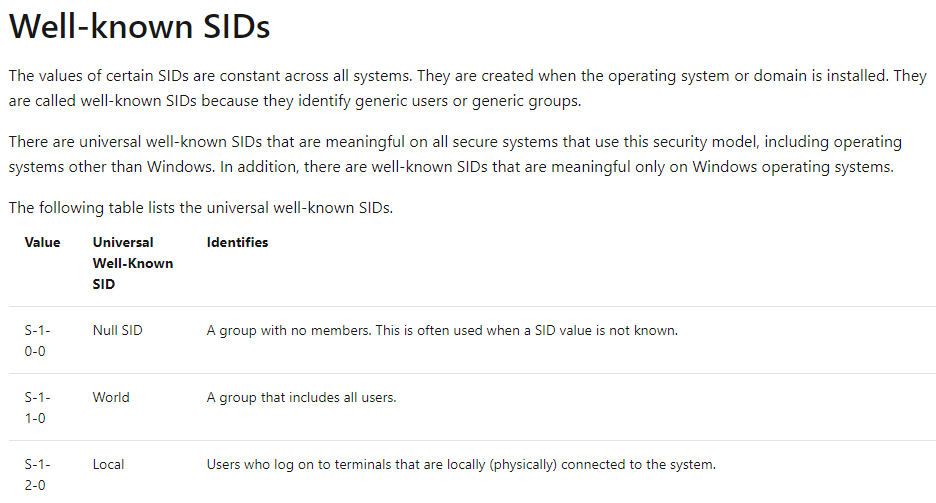Select the S-1-0-0 value cell
Viewport: 936px width, 503px height.
point(36,340)
